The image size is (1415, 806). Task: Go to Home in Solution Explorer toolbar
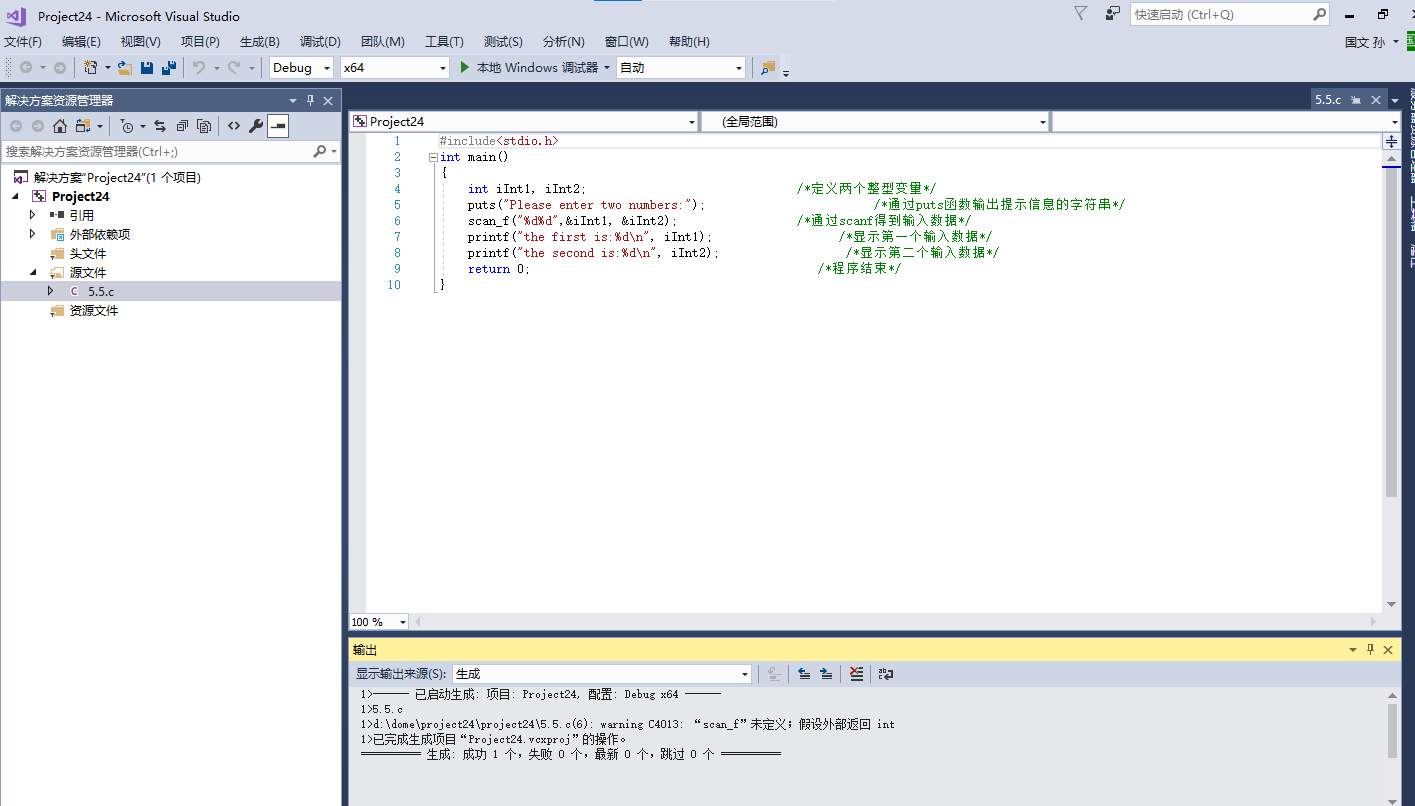coord(60,126)
